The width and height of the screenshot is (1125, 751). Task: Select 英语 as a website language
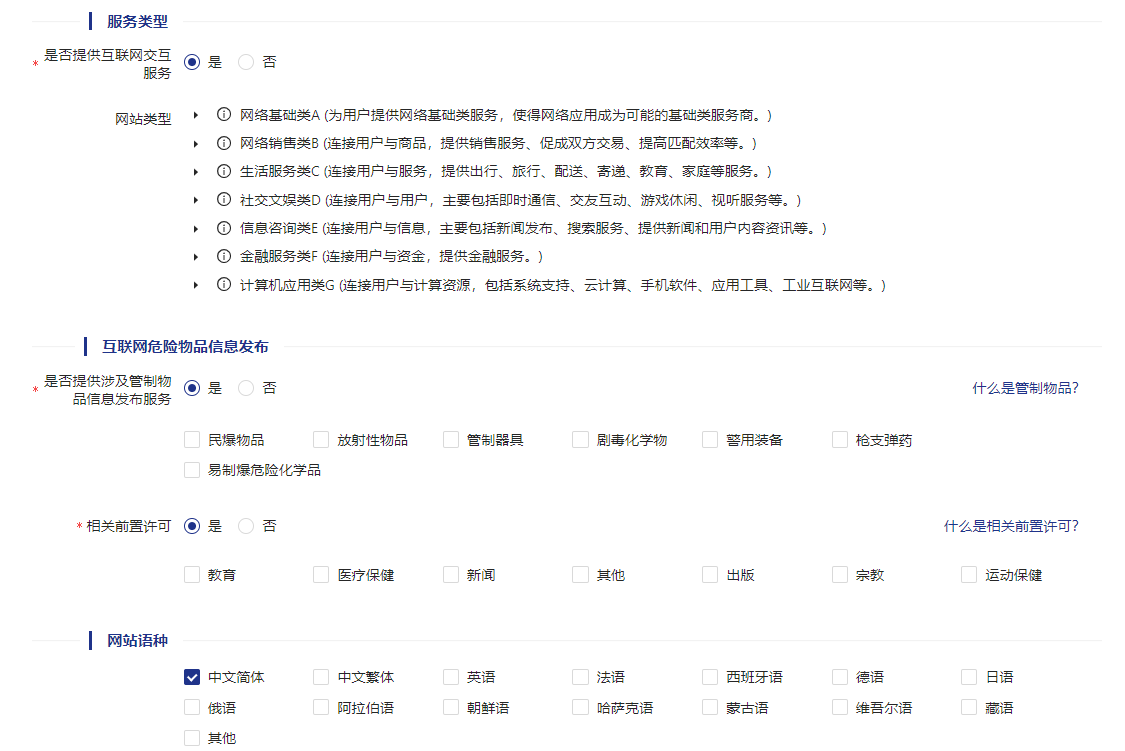click(450, 676)
